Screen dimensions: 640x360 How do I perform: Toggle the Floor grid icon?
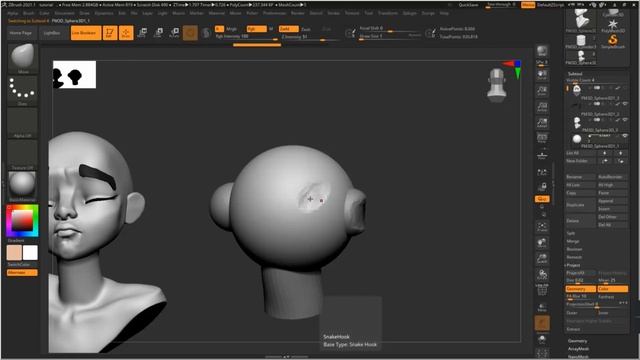[542, 156]
